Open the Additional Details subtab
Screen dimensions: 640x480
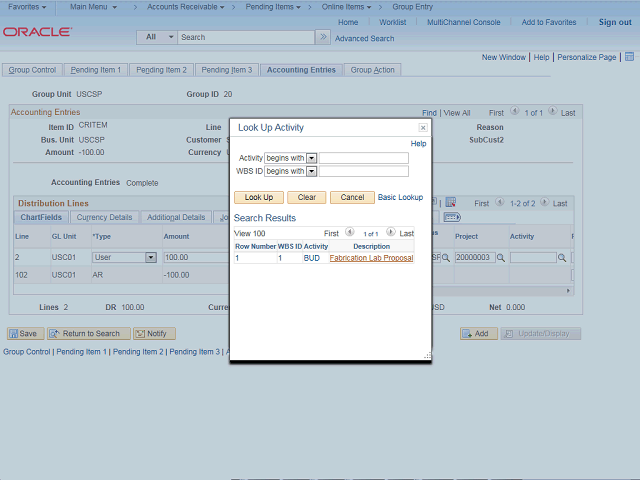coord(176,217)
